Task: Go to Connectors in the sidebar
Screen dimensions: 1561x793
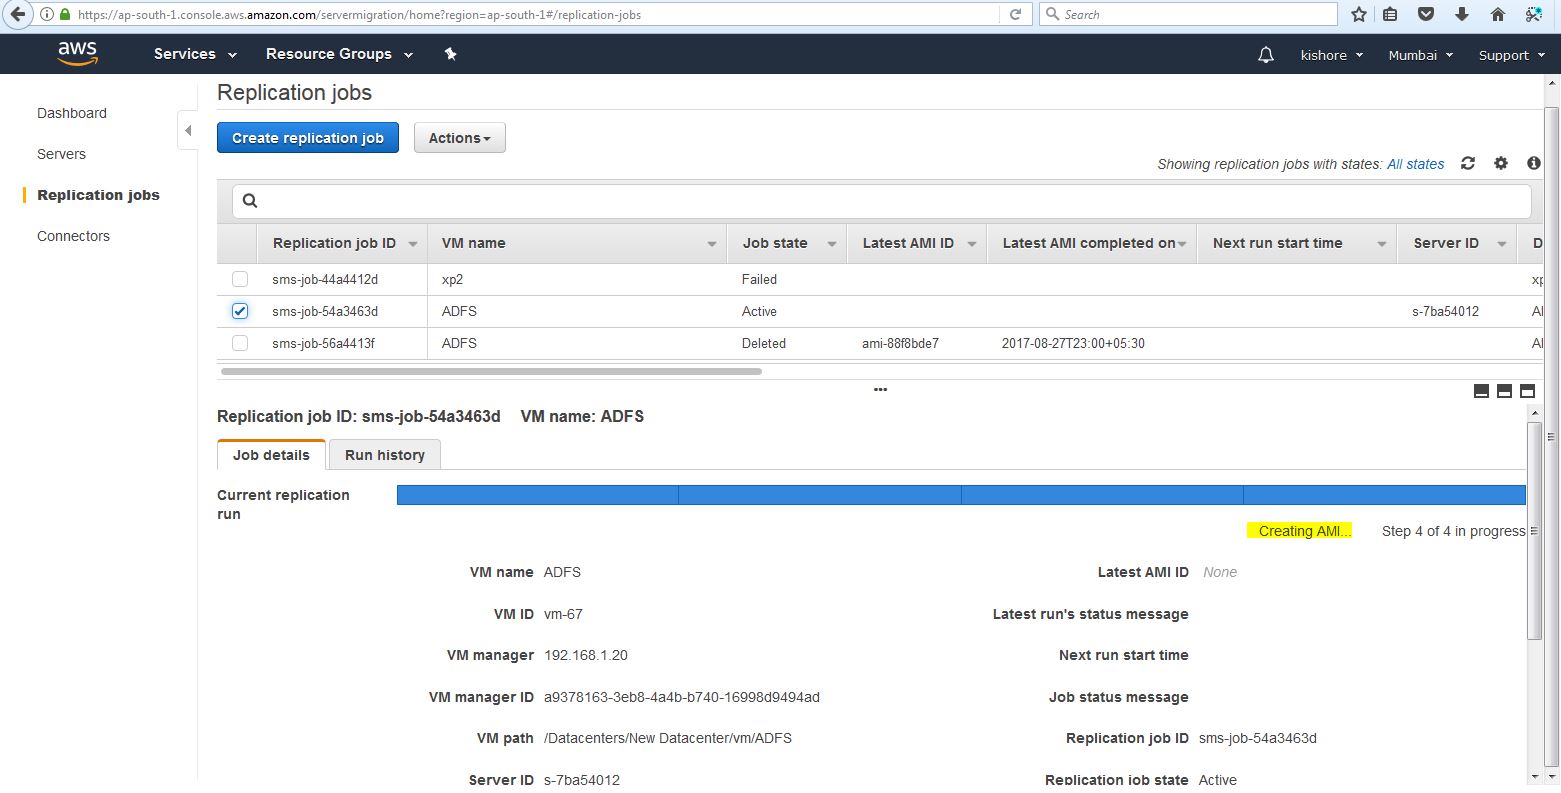Action: coord(73,236)
